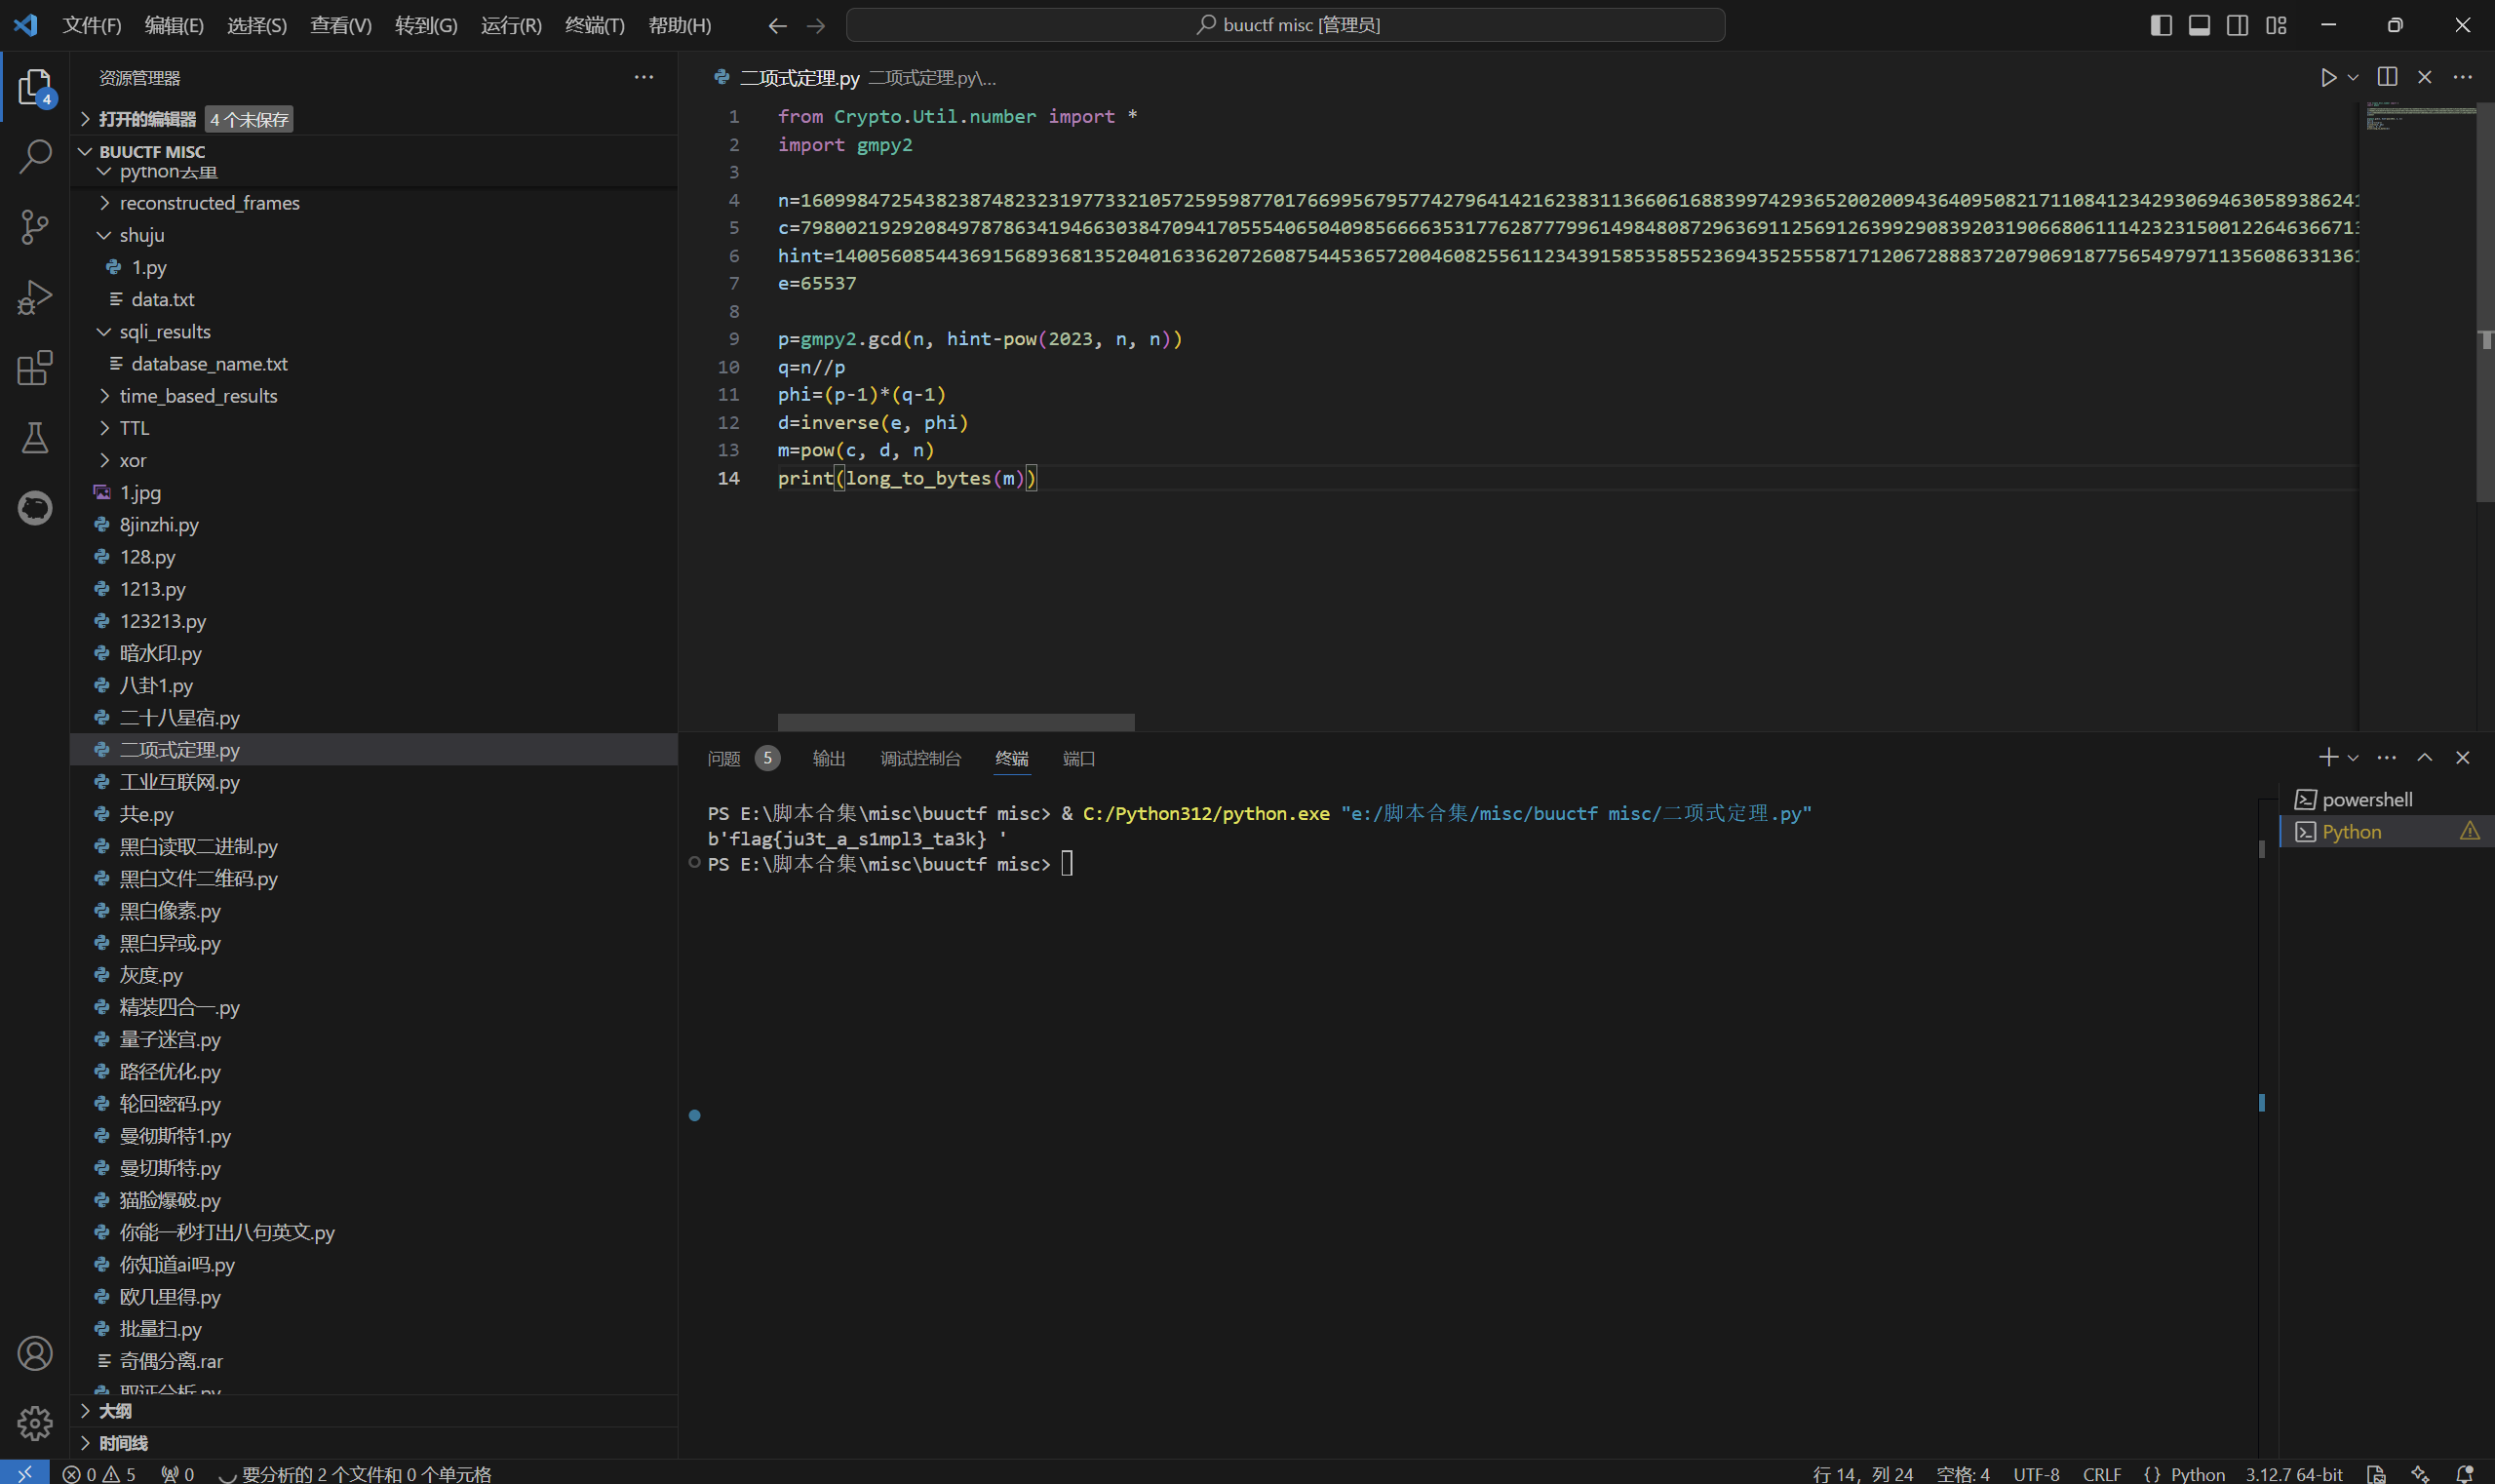Open the Accounts icon
2495x1484 pixels.
tap(35, 1353)
